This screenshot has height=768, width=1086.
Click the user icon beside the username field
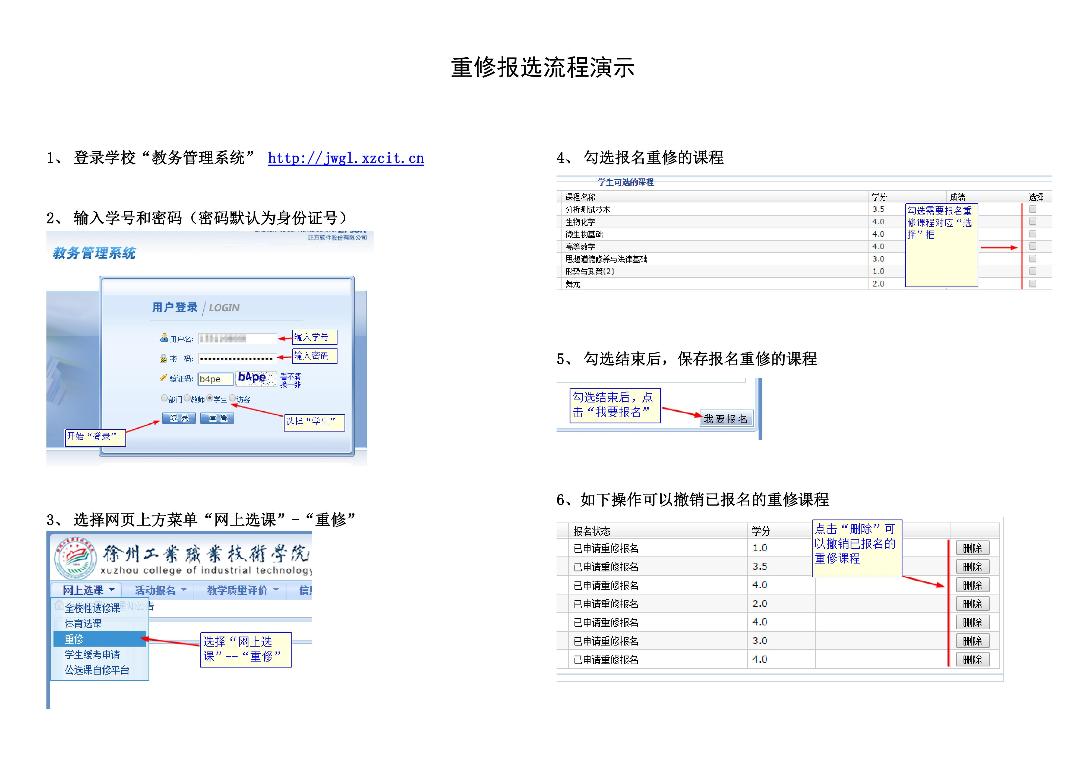pyautogui.click(x=164, y=339)
